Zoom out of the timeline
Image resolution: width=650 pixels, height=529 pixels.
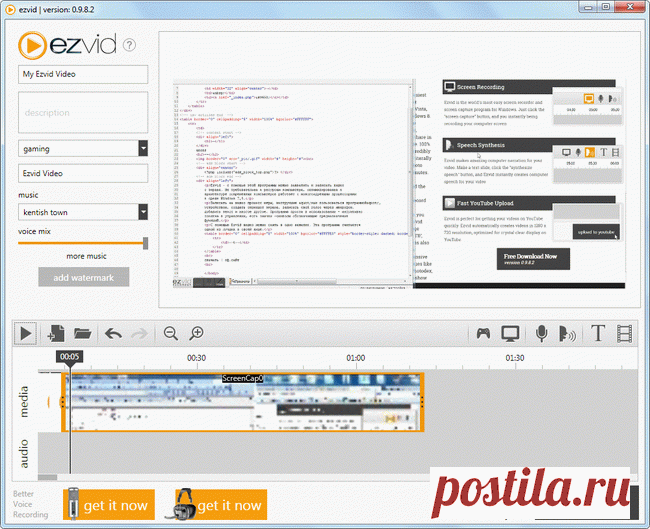click(170, 333)
